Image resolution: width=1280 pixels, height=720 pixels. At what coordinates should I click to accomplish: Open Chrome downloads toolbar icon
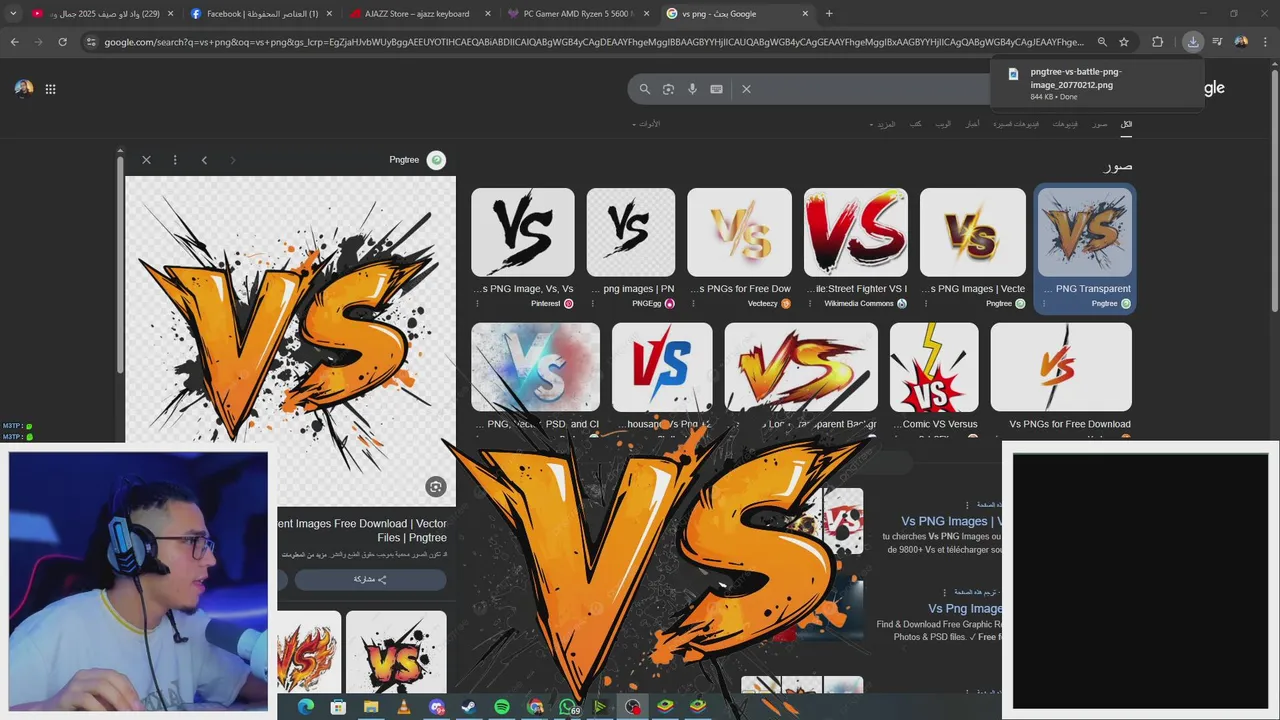1193,42
